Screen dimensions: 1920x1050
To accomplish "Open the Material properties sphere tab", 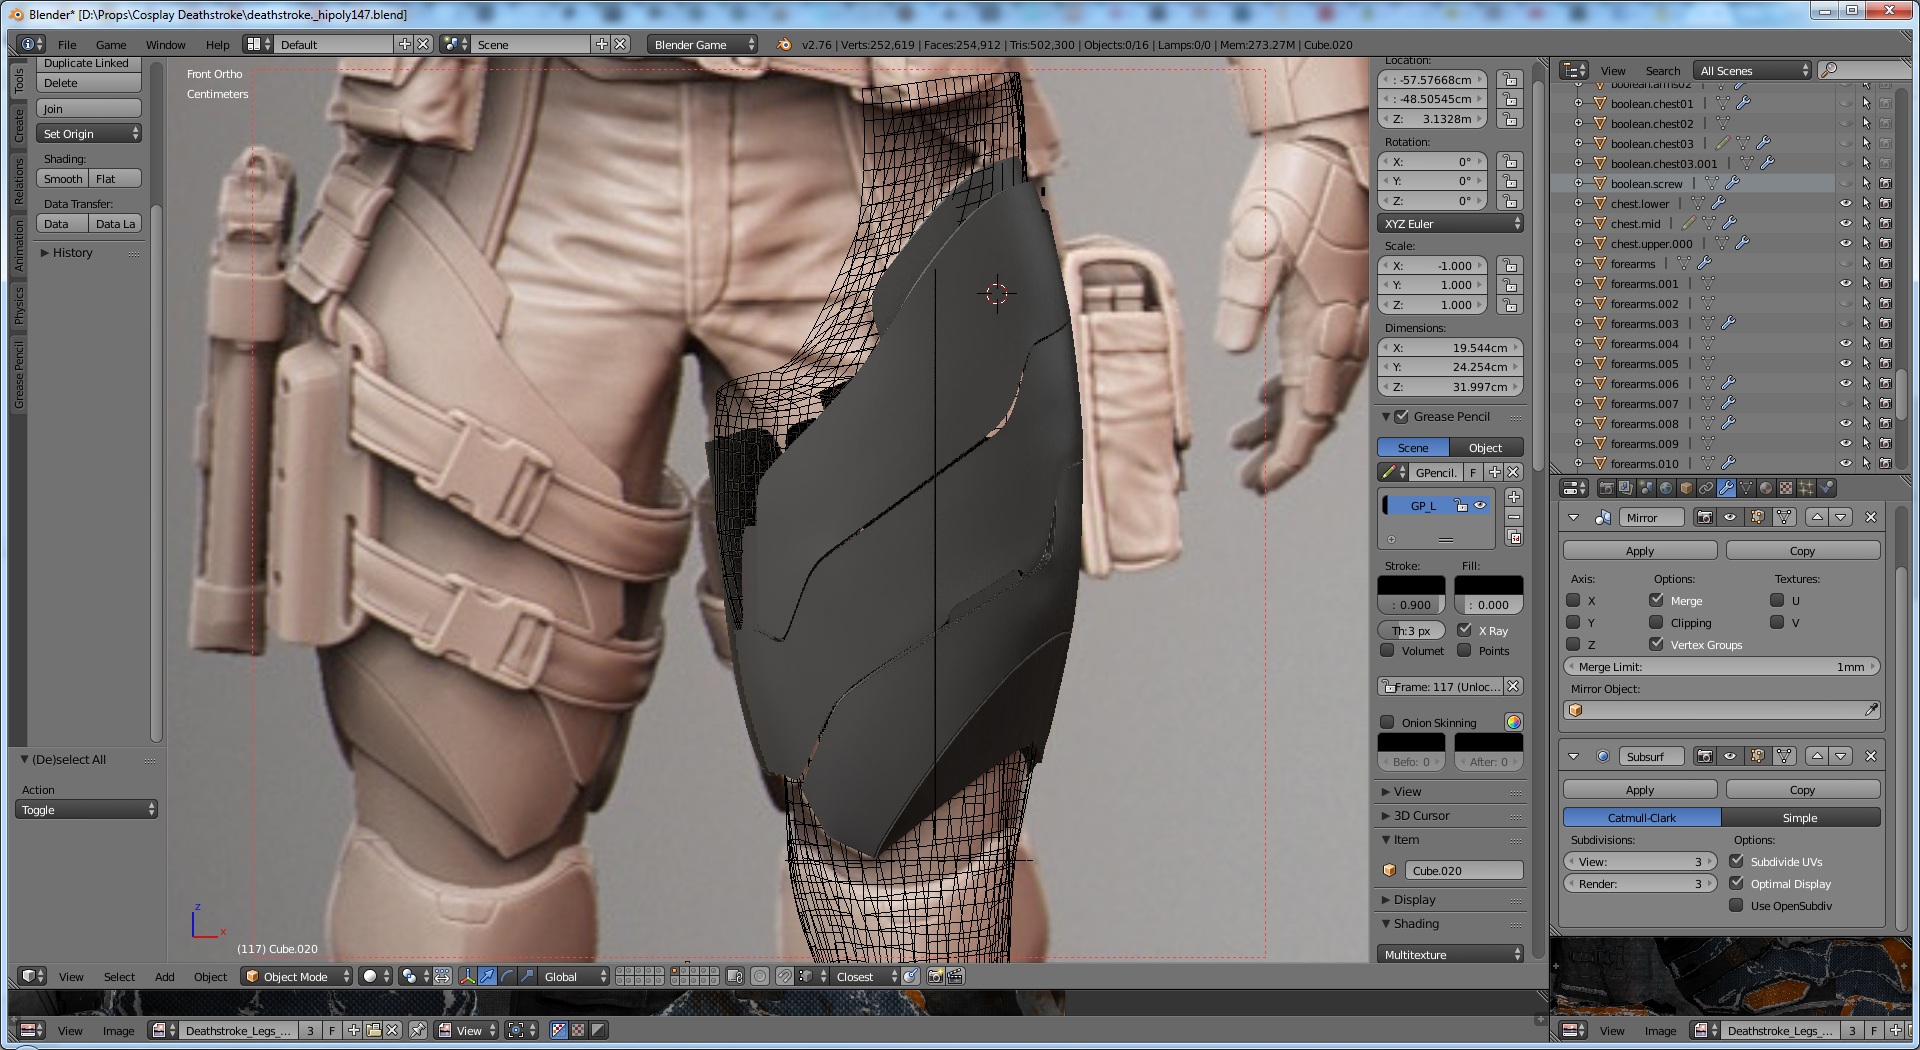I will tap(1766, 488).
